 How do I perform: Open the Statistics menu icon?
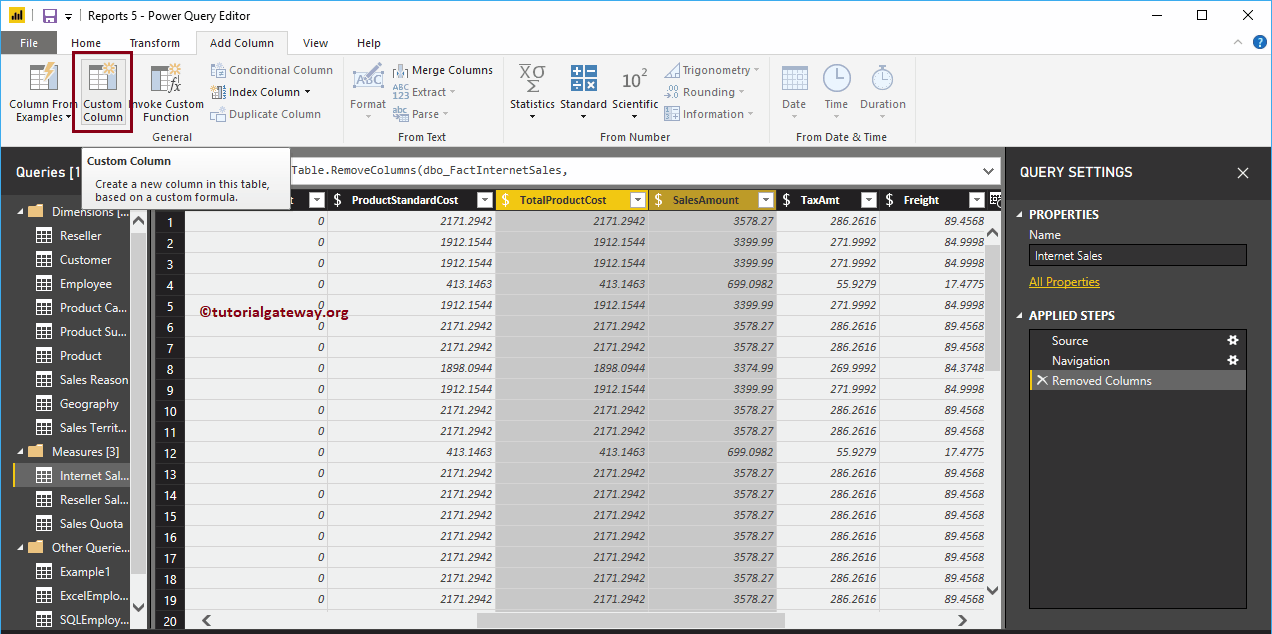(x=532, y=78)
